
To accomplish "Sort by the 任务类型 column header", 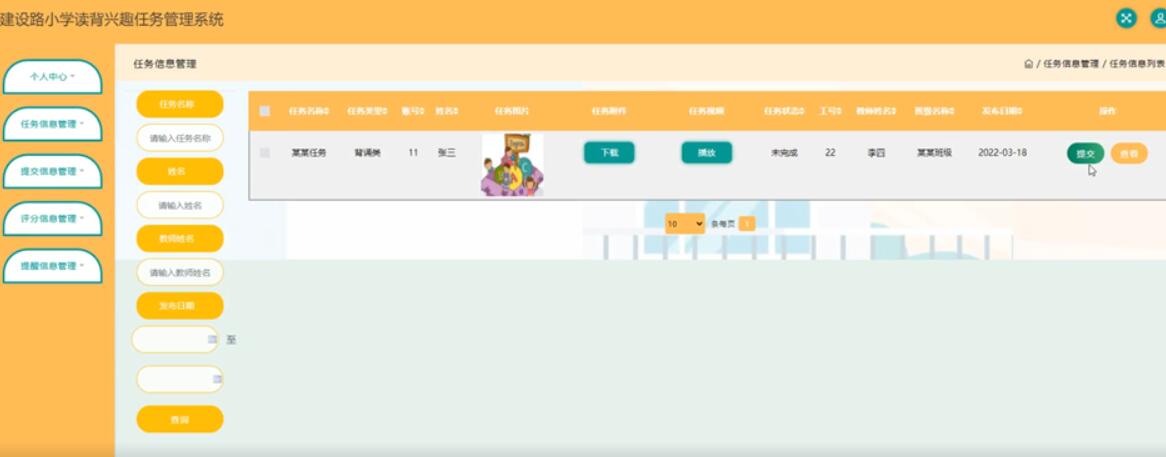I will click(x=367, y=111).
